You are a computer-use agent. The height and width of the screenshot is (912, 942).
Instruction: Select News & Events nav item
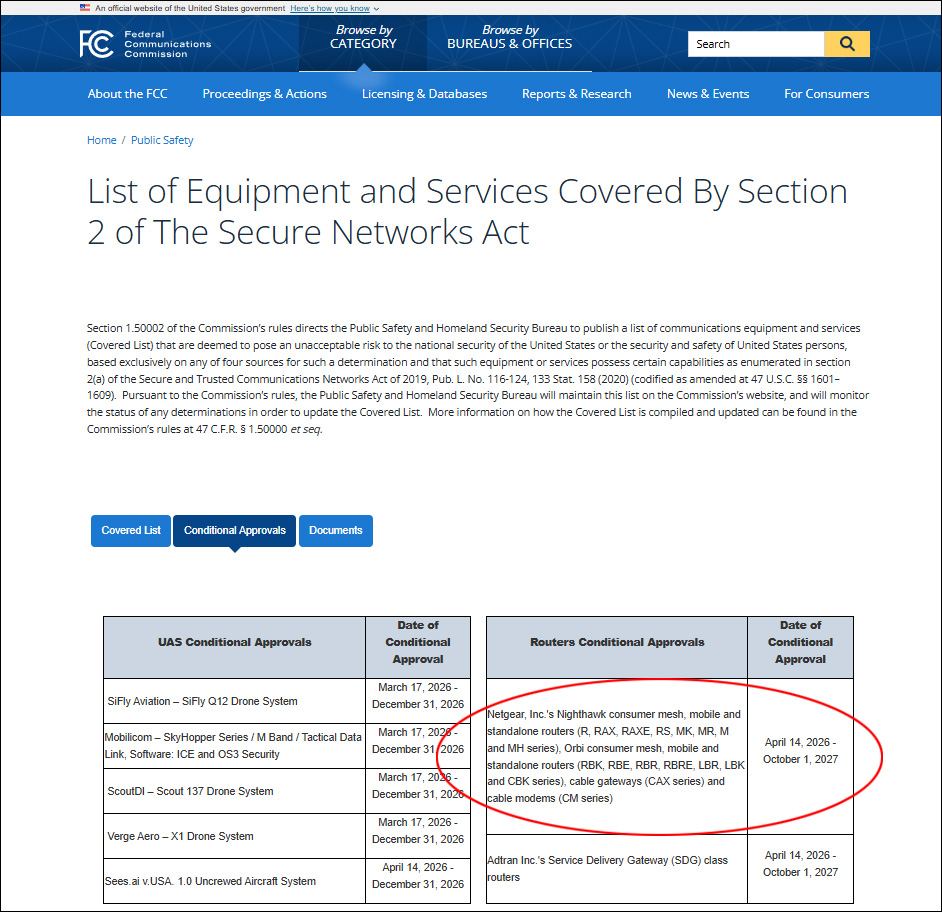tap(707, 94)
